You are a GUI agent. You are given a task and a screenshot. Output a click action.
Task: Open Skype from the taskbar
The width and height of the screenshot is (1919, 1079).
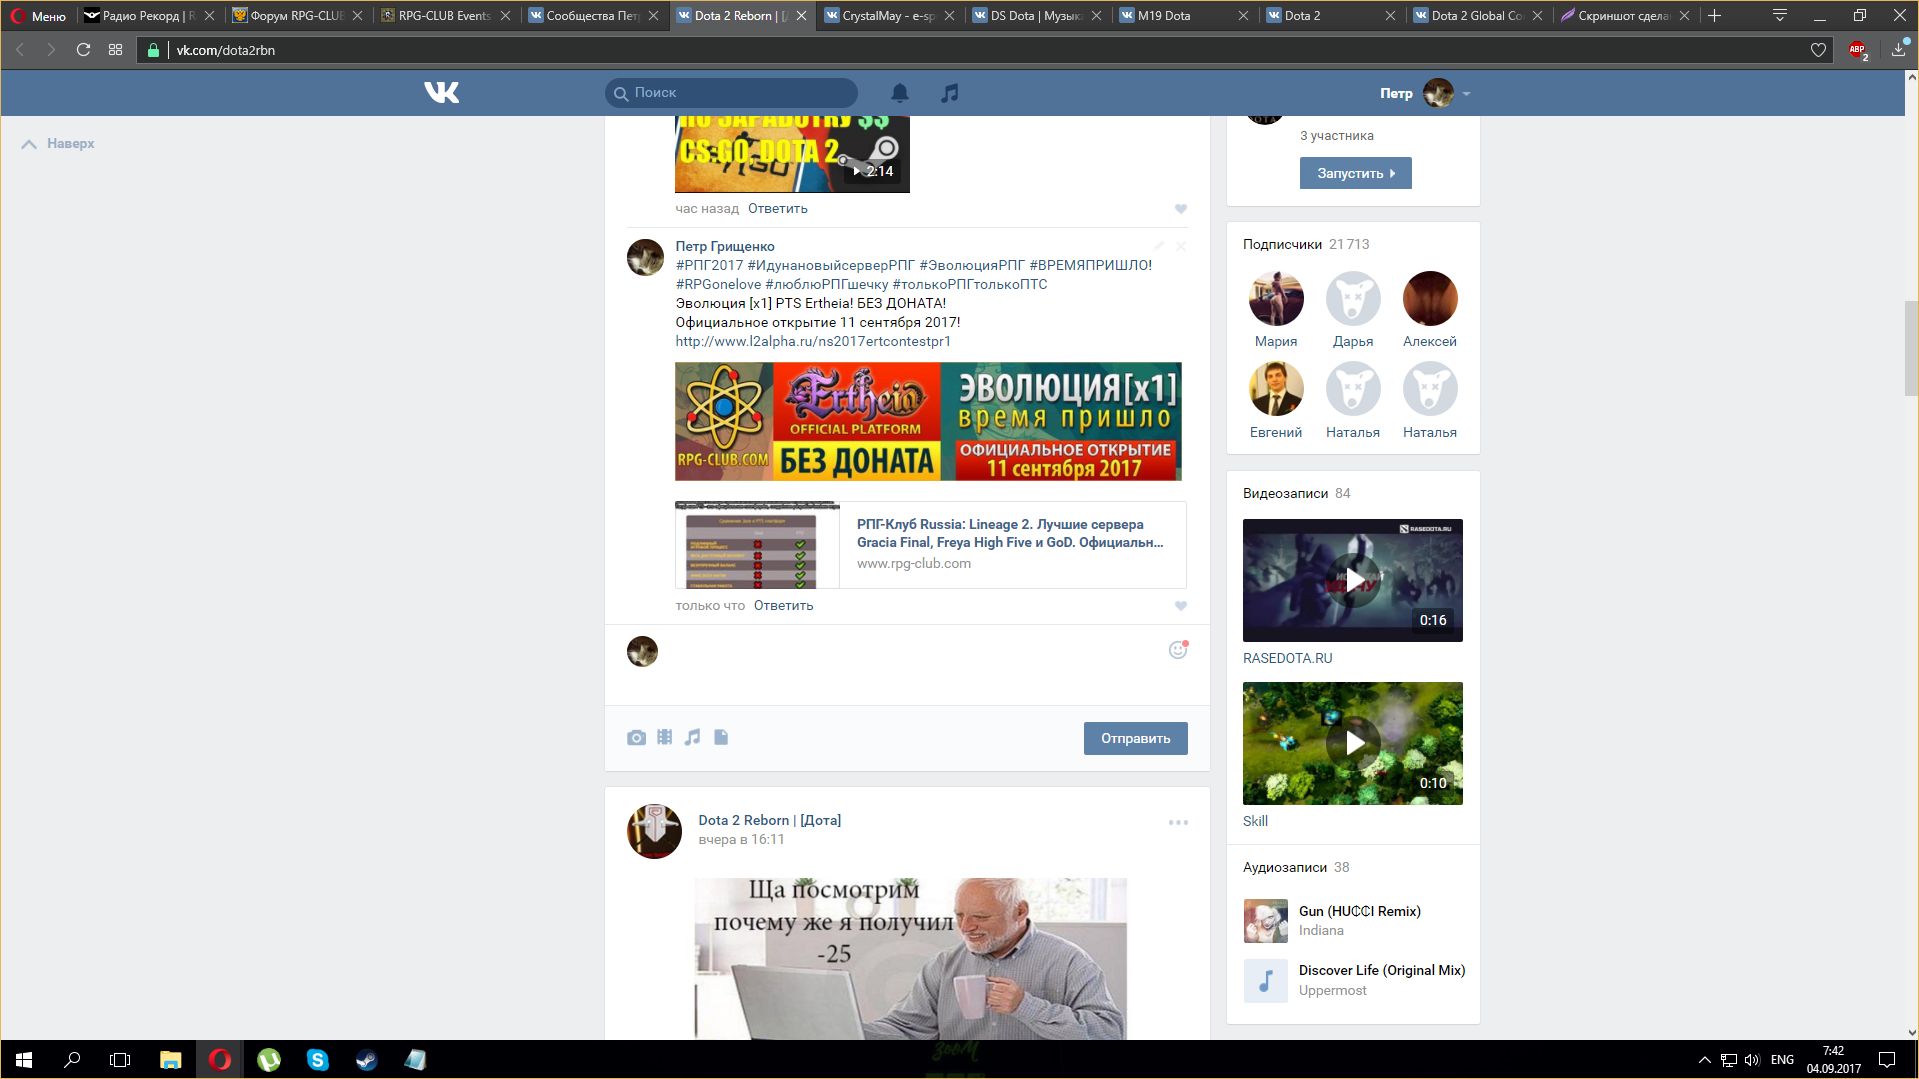317,1060
